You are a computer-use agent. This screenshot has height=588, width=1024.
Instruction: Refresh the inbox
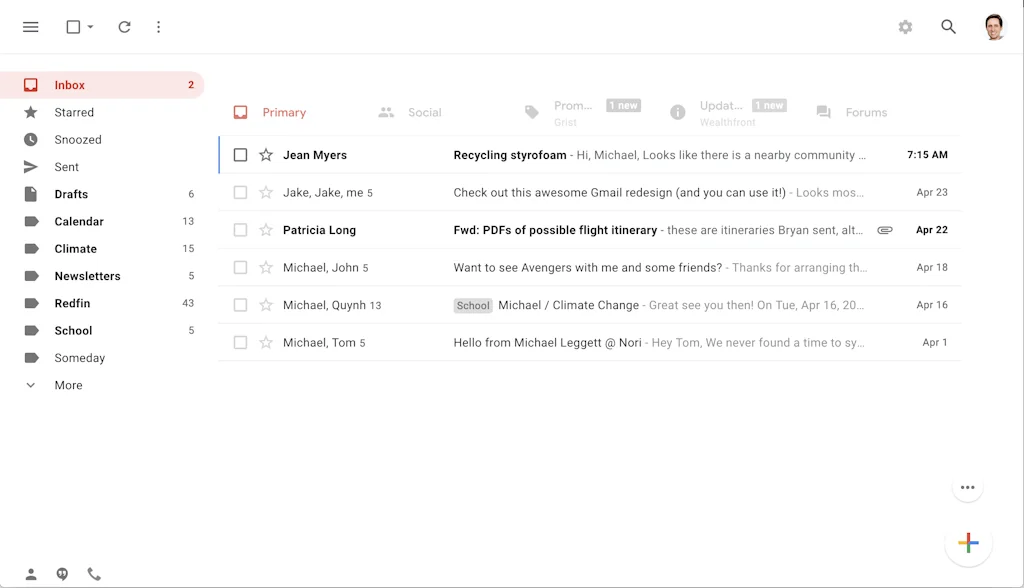(x=124, y=27)
